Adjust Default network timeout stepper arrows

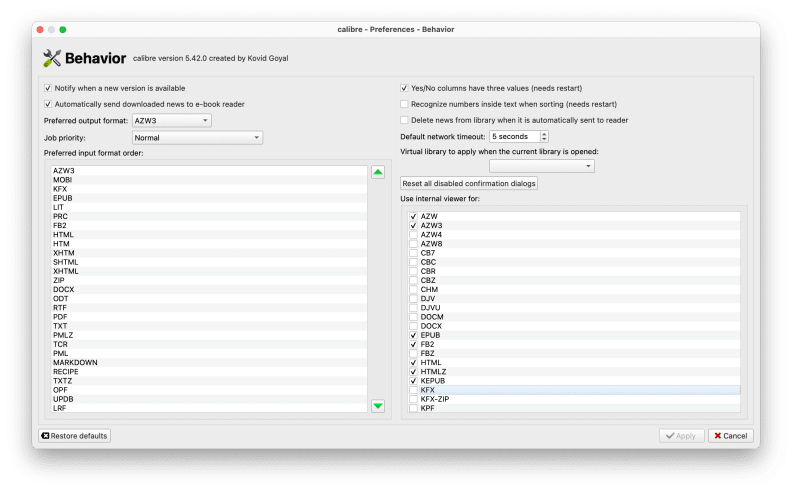click(x=544, y=136)
